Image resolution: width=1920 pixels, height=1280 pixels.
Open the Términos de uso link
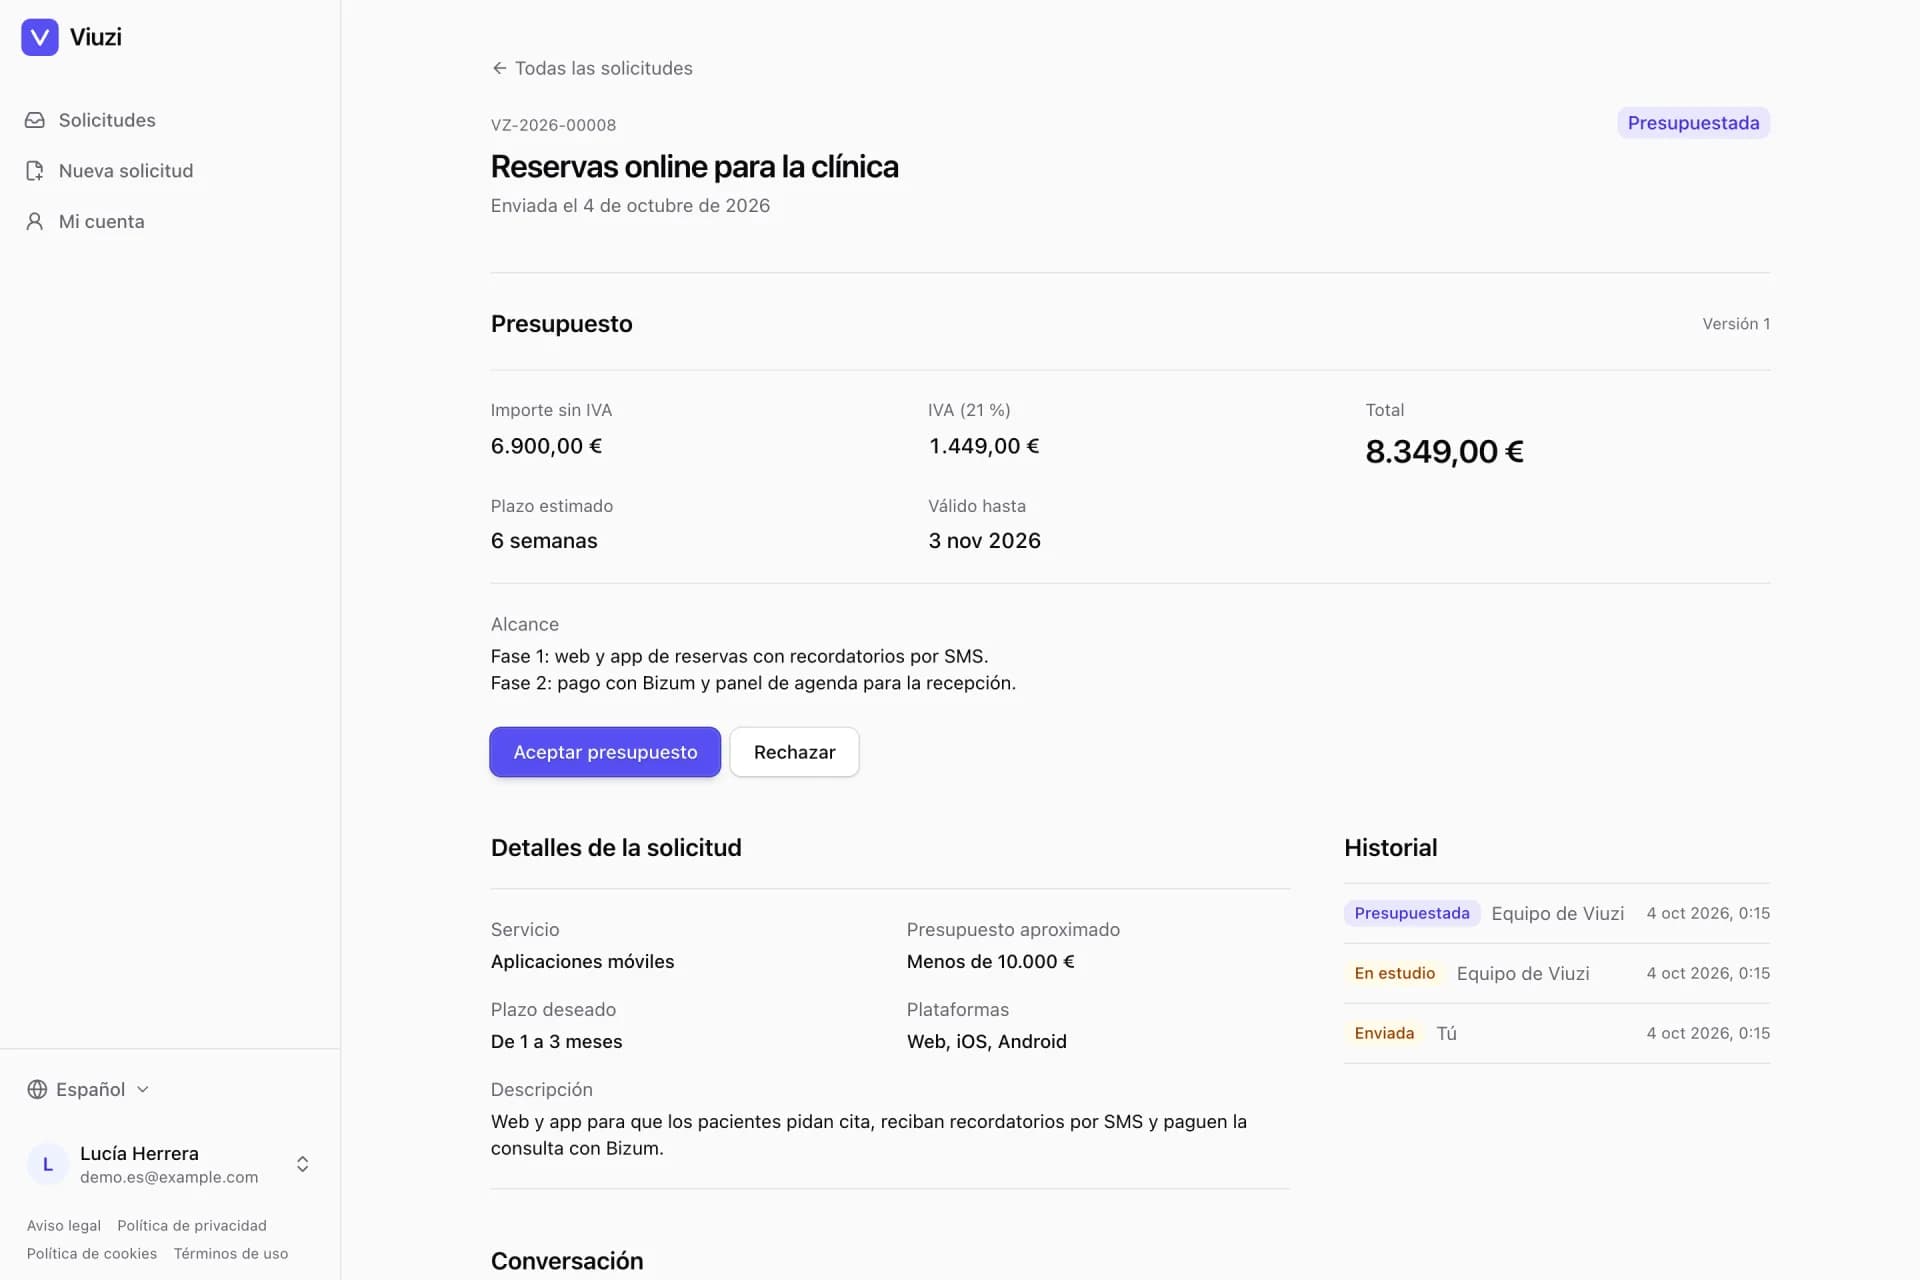(x=231, y=1253)
